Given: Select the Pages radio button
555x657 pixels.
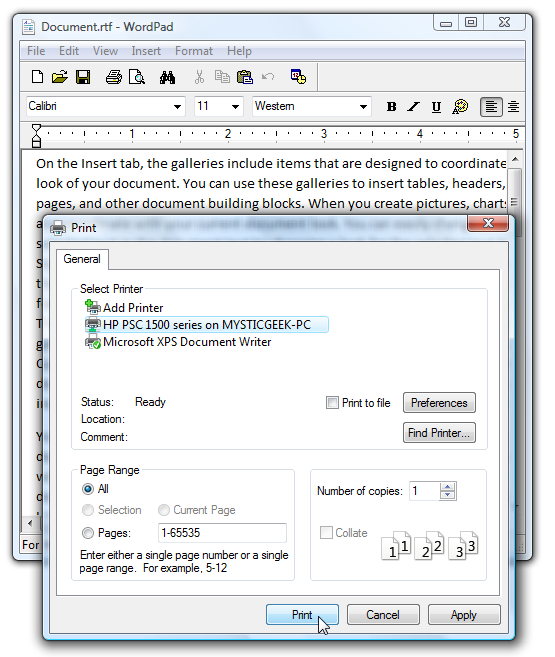Looking at the screenshot, I should pyautogui.click(x=88, y=533).
